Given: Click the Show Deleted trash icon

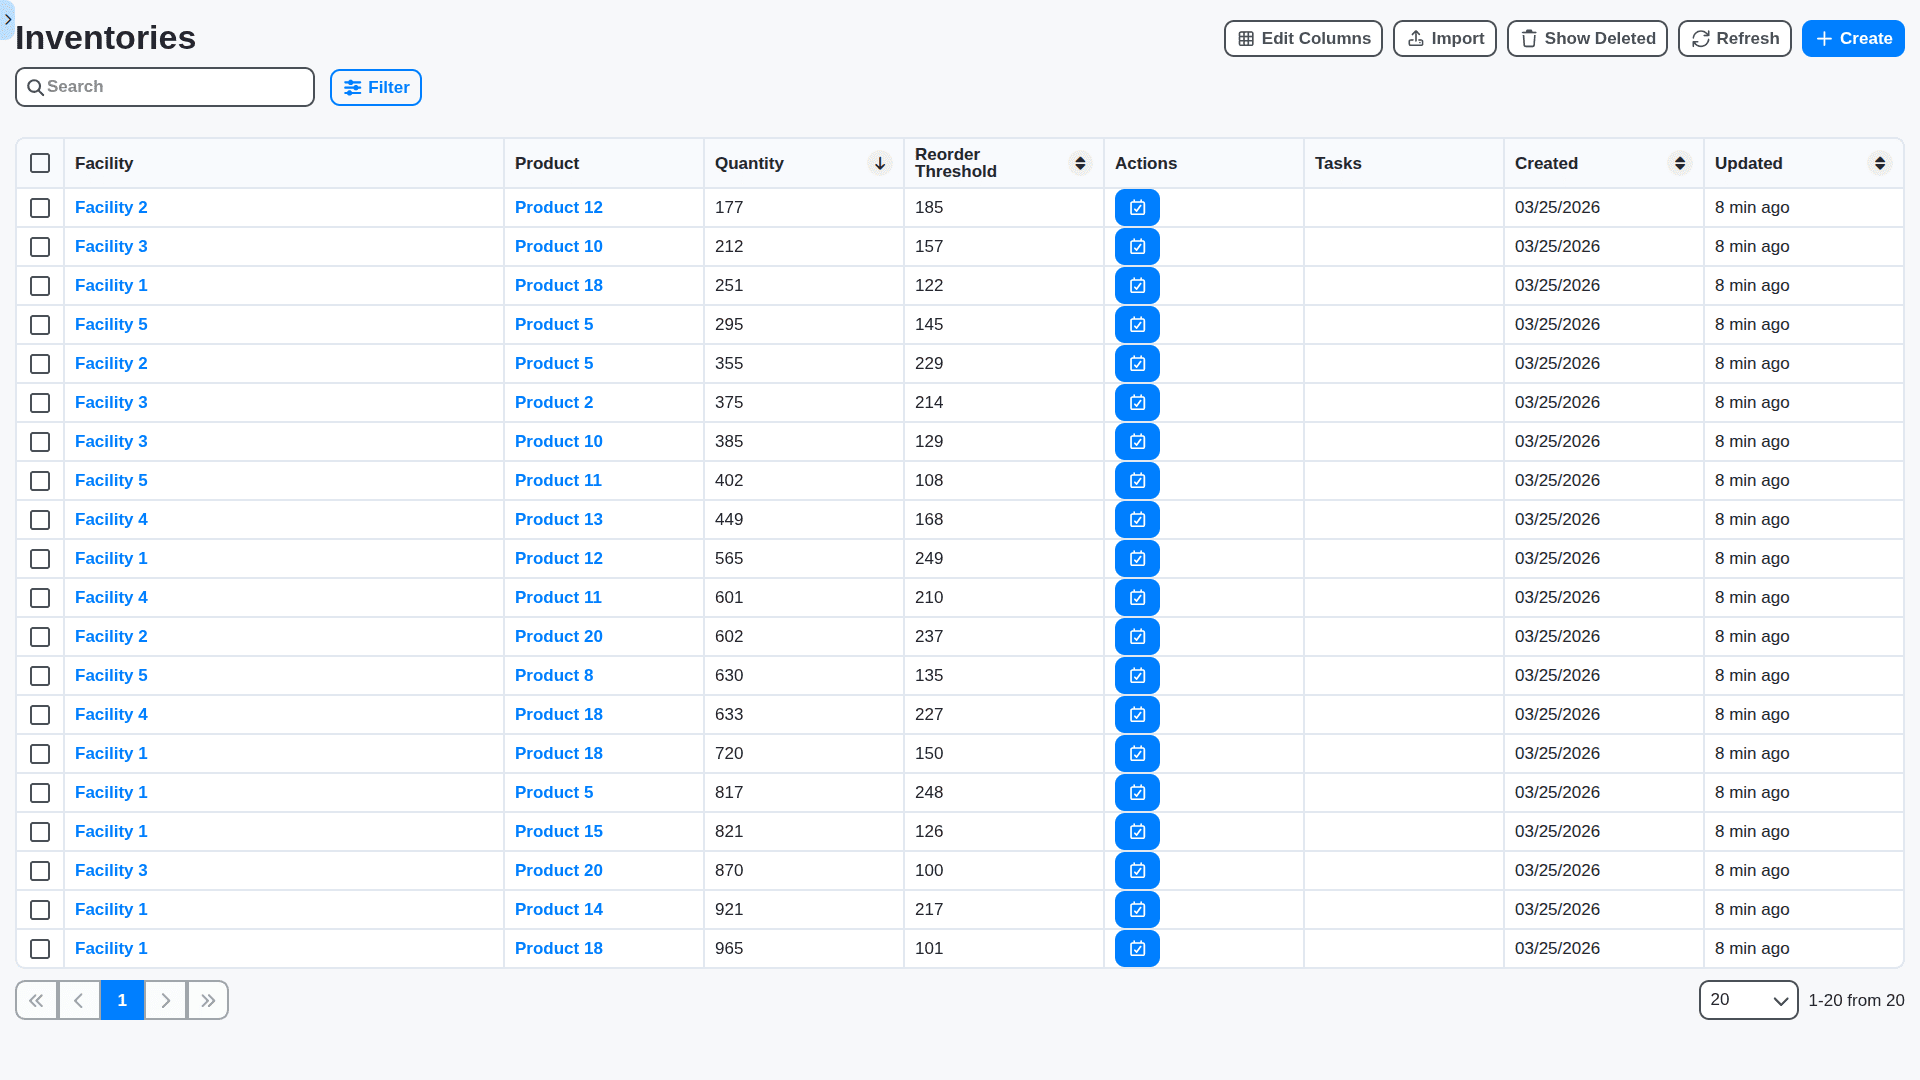Looking at the screenshot, I should 1529,38.
